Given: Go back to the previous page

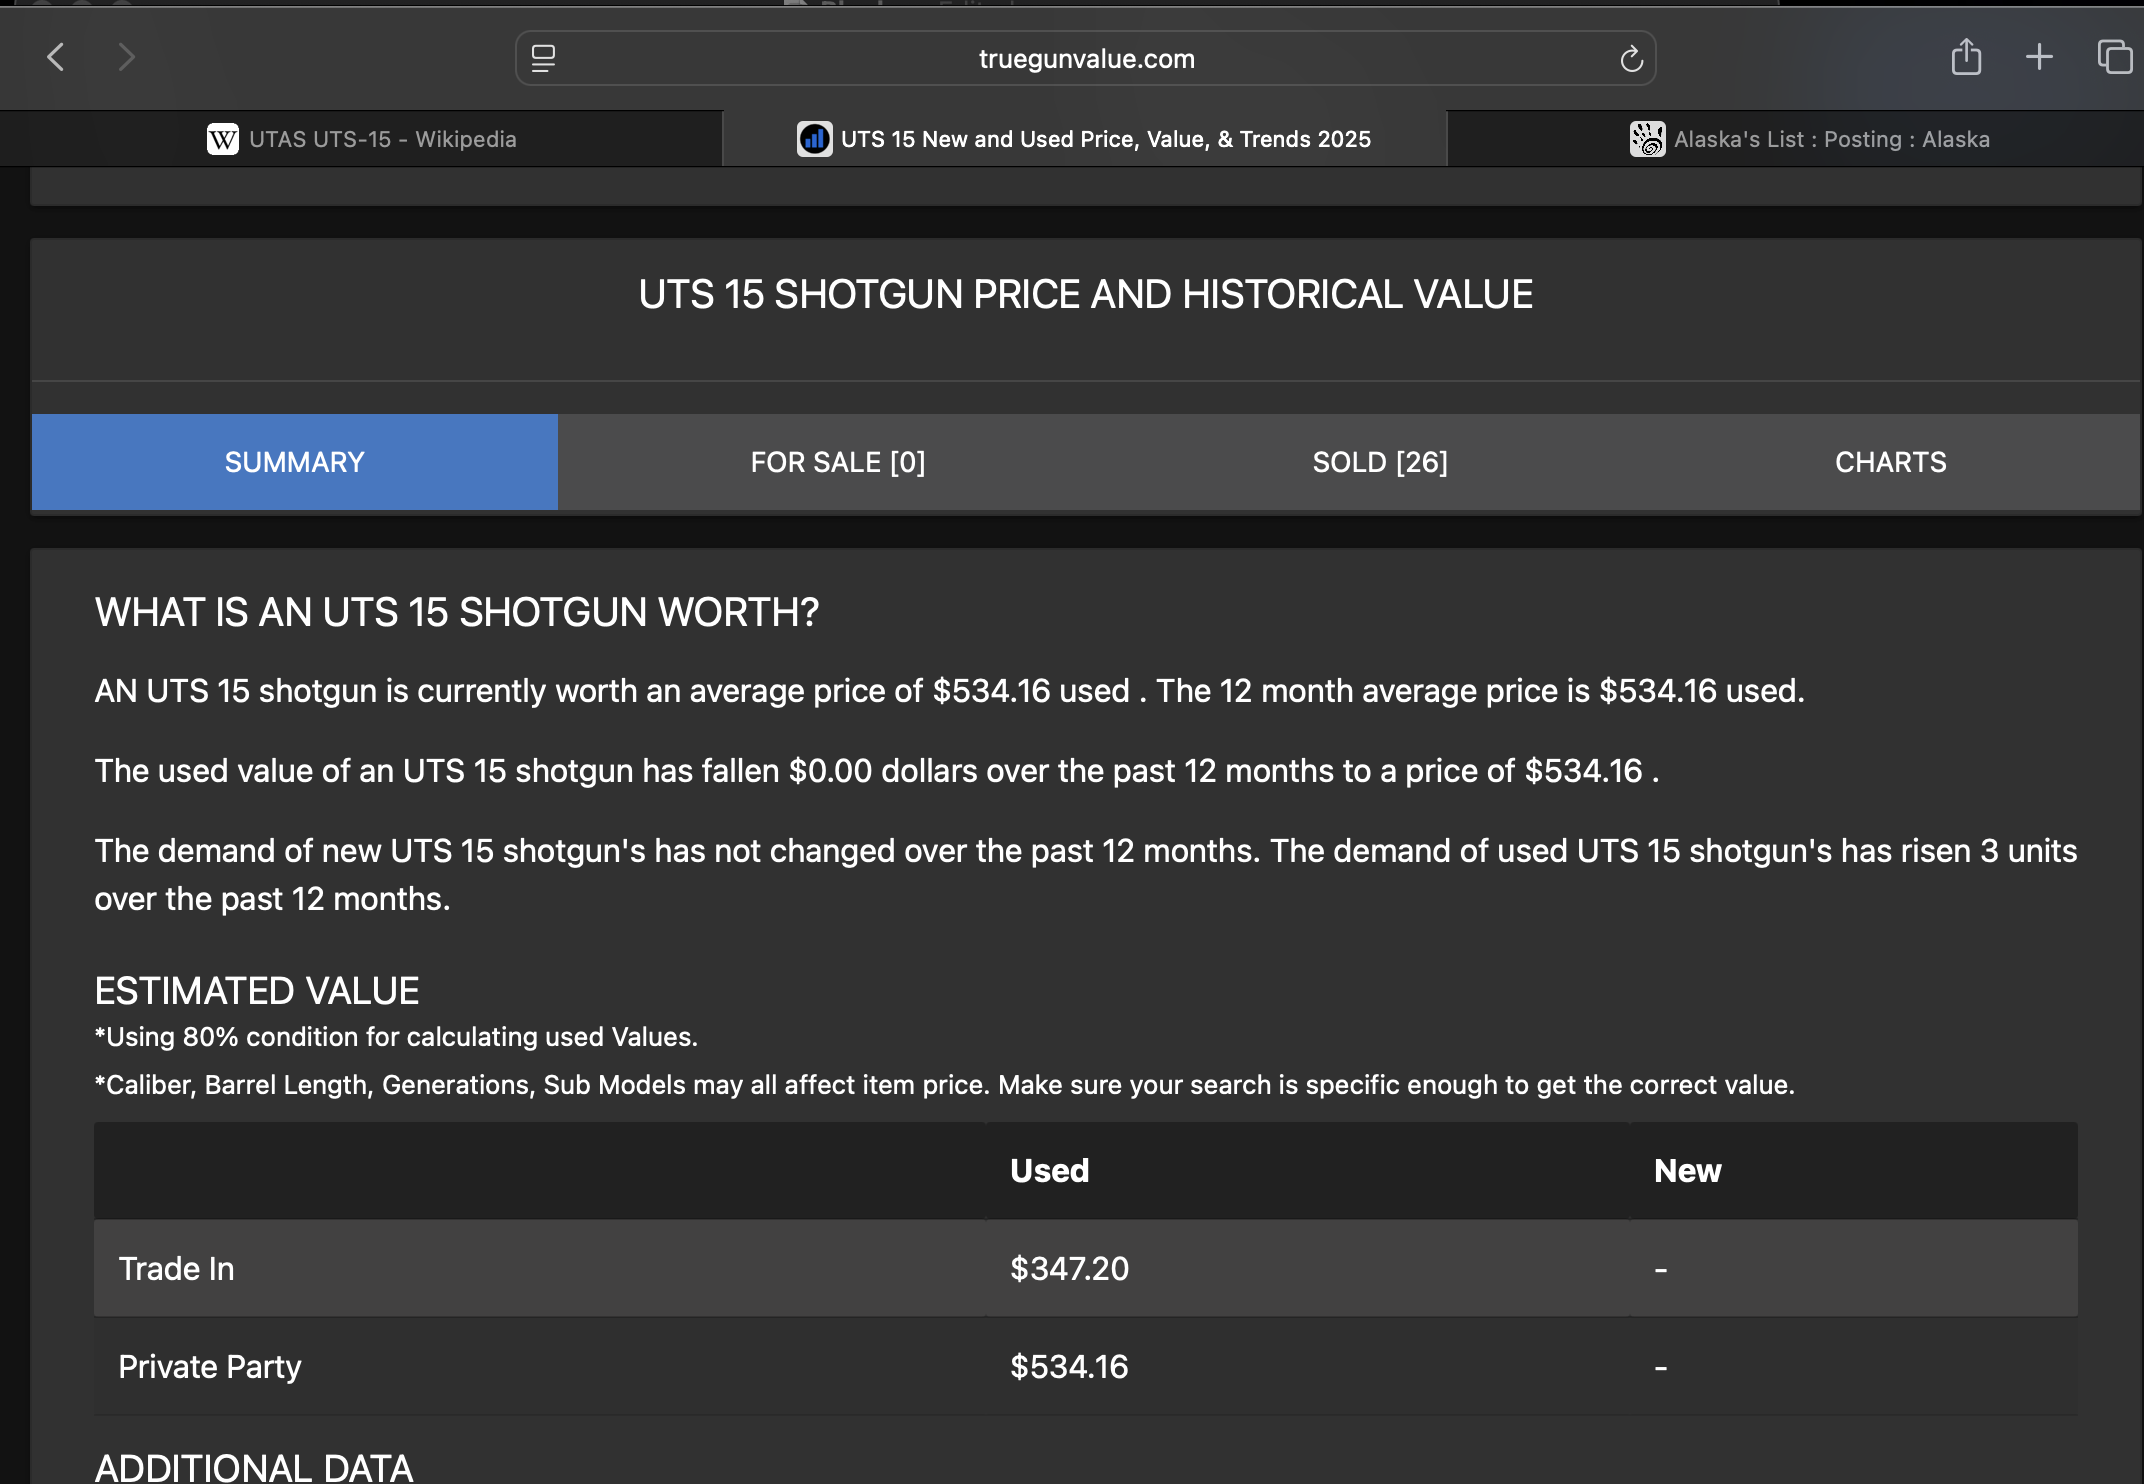Looking at the screenshot, I should 56,57.
